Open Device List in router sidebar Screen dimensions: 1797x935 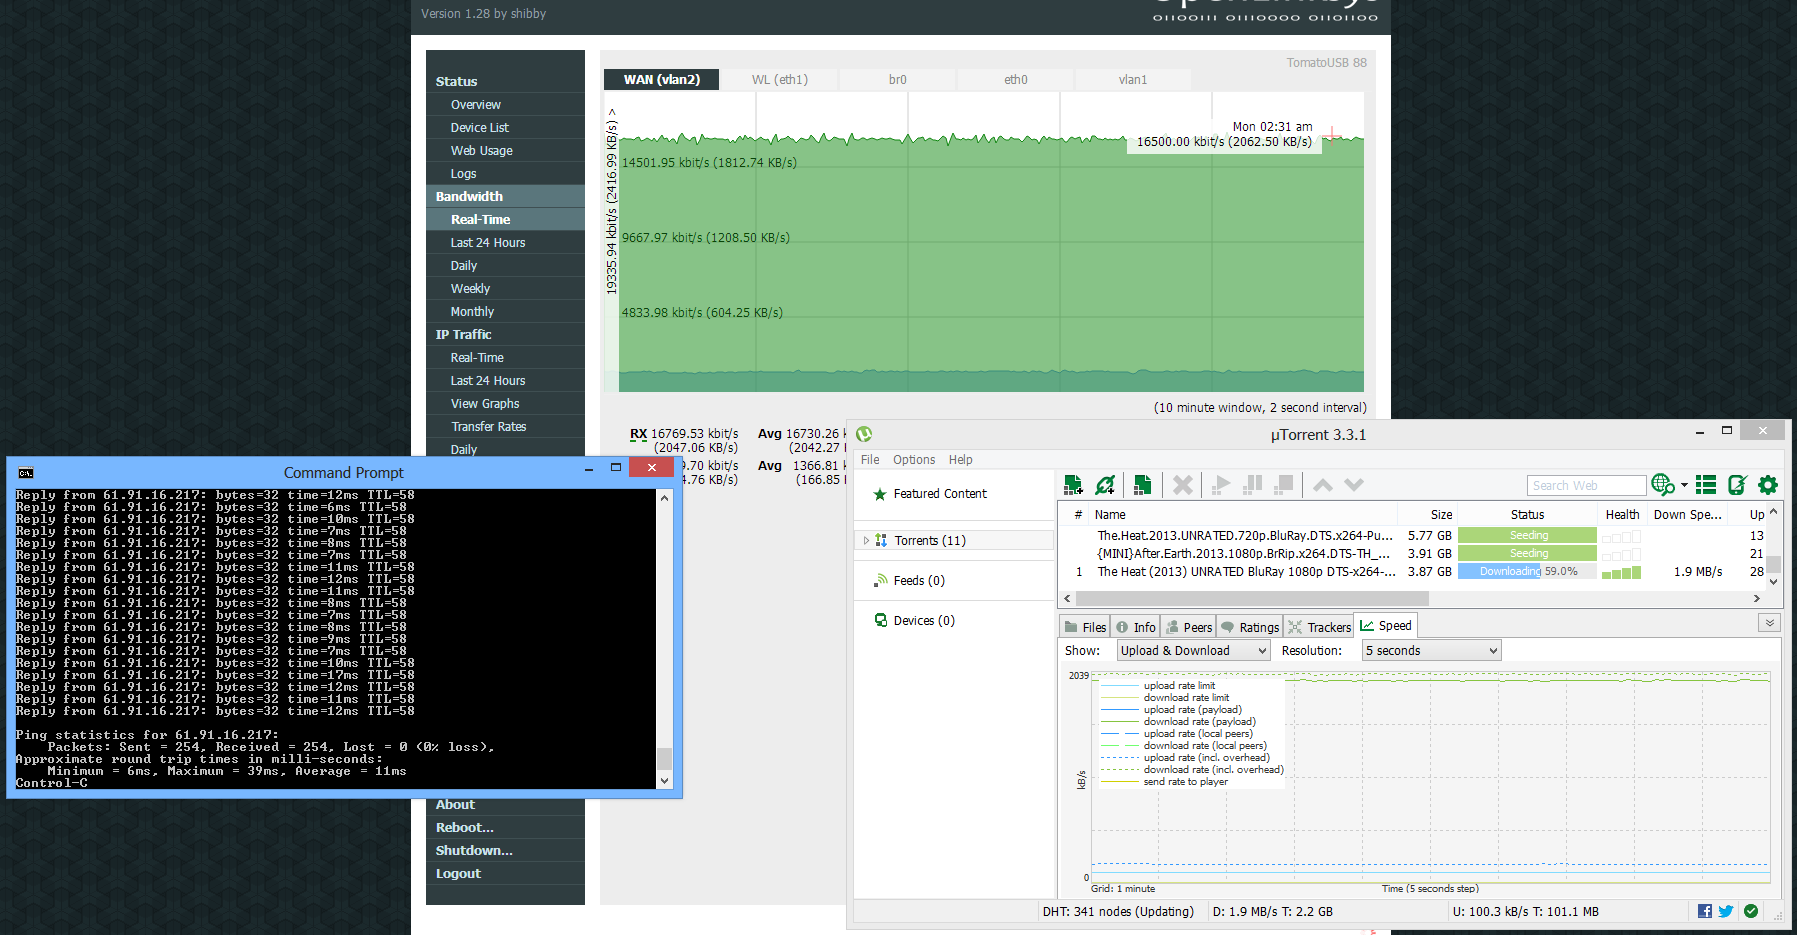[x=479, y=128]
